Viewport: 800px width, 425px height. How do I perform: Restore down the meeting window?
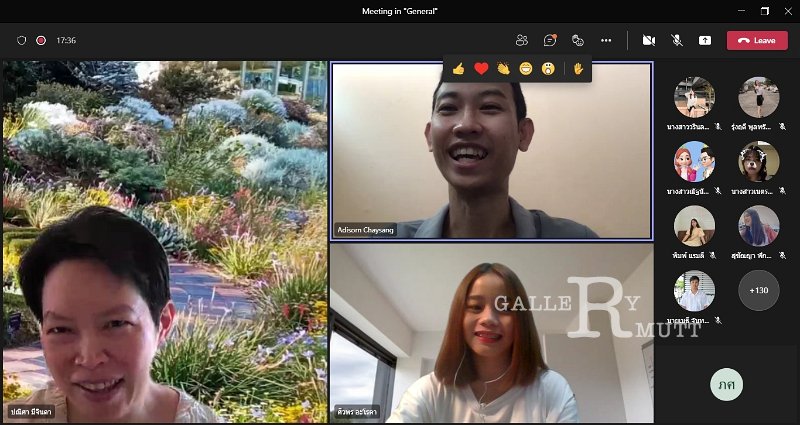(765, 11)
